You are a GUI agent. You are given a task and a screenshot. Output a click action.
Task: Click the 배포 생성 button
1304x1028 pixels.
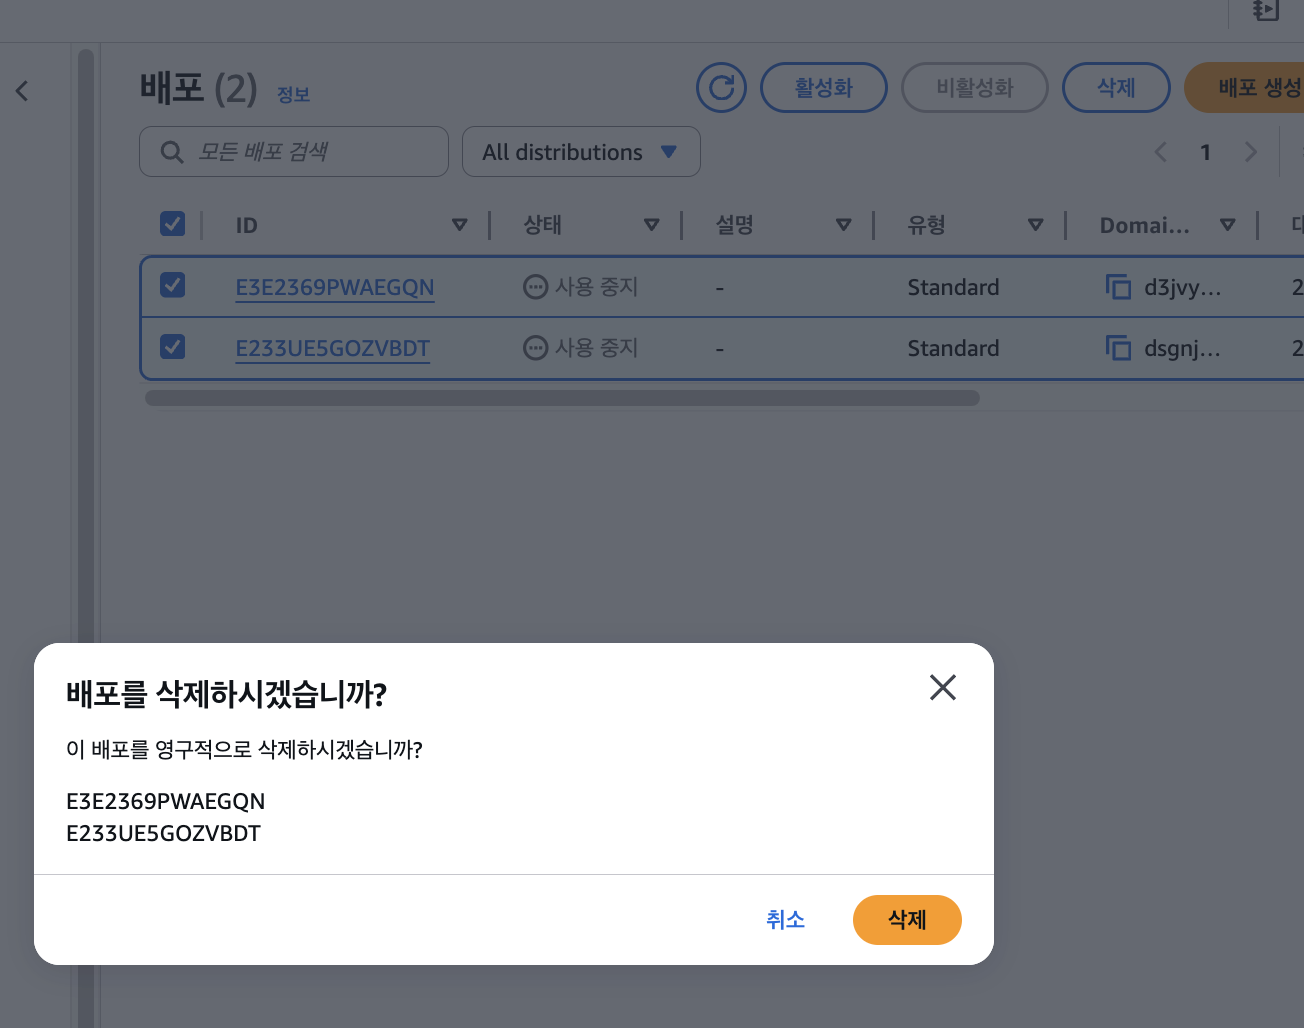coord(1245,88)
